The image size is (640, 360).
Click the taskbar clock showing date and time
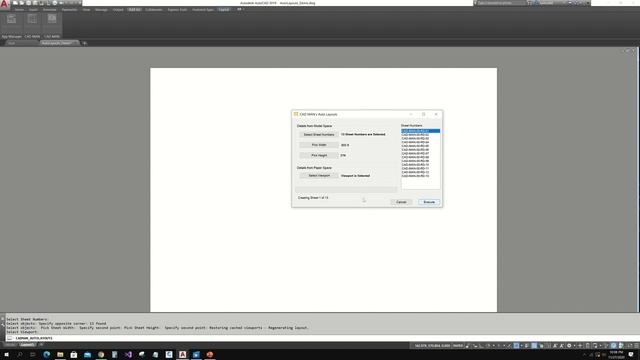click(x=616, y=355)
